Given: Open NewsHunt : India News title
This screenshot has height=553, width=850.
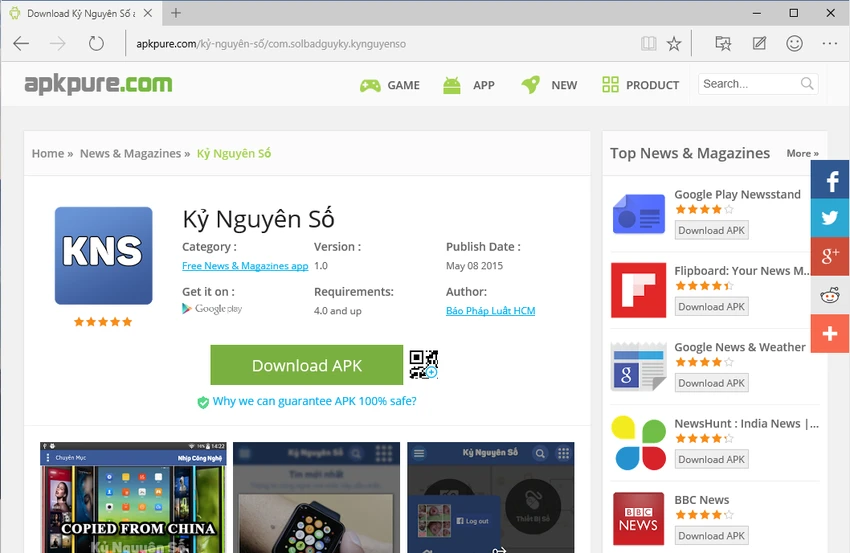Looking at the screenshot, I should (x=746, y=423).
